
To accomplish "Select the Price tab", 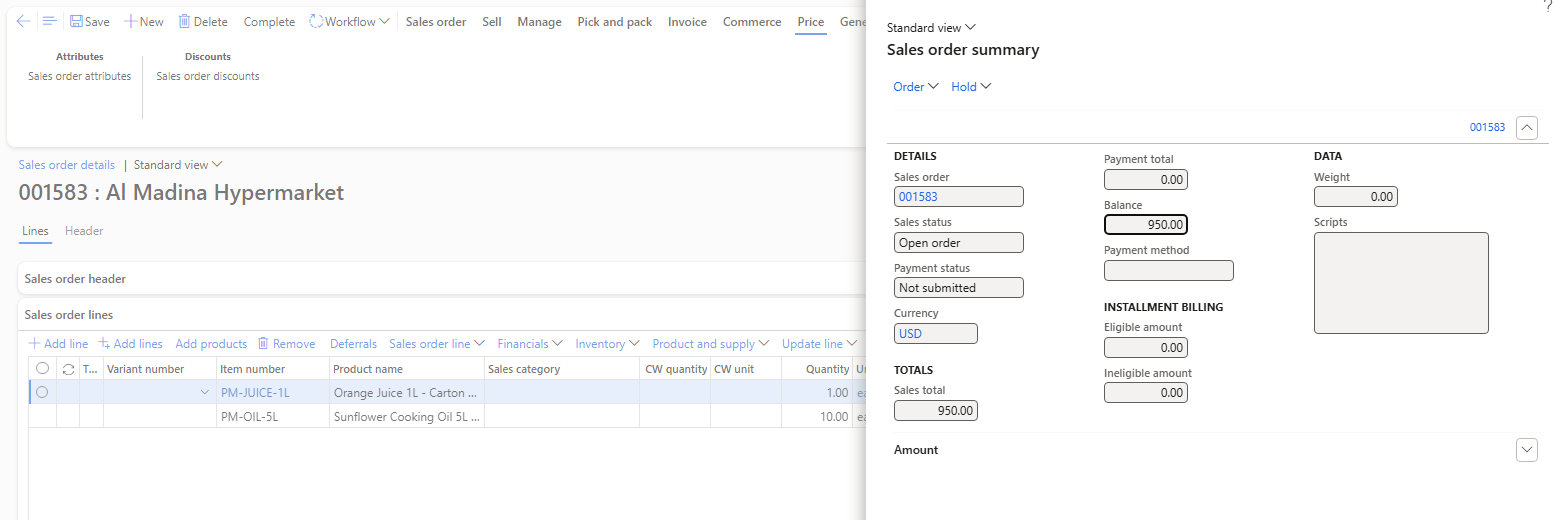I will (x=811, y=21).
